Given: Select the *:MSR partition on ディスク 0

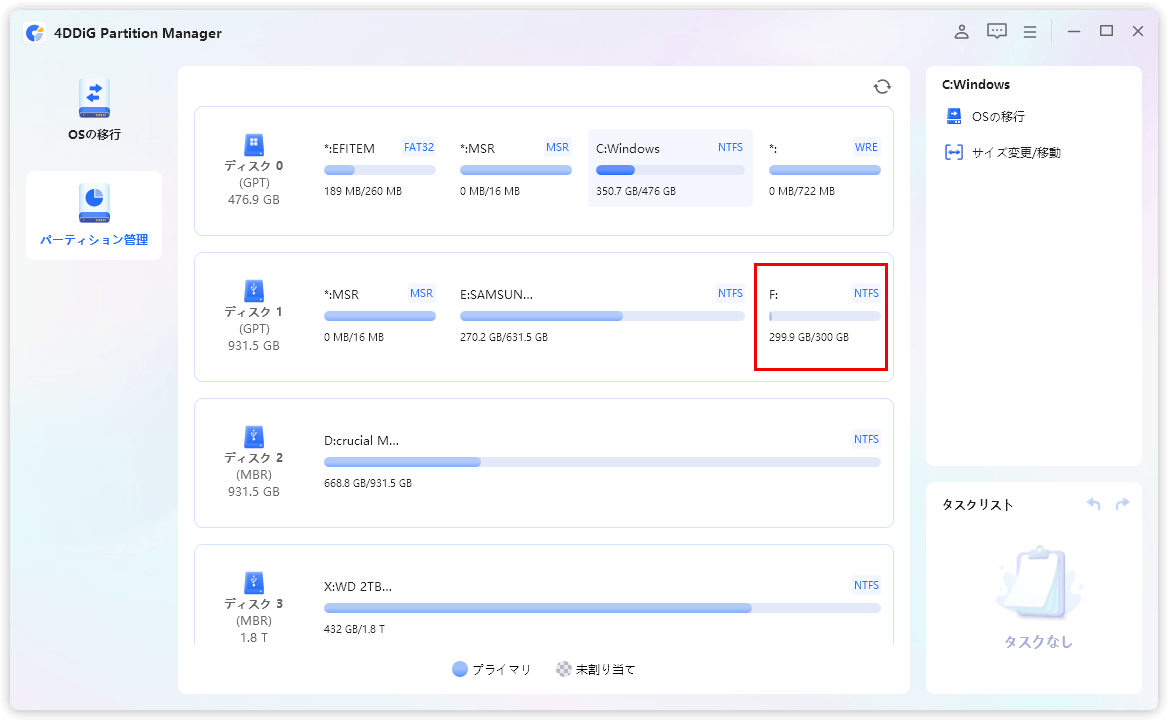Looking at the screenshot, I should pyautogui.click(x=515, y=169).
